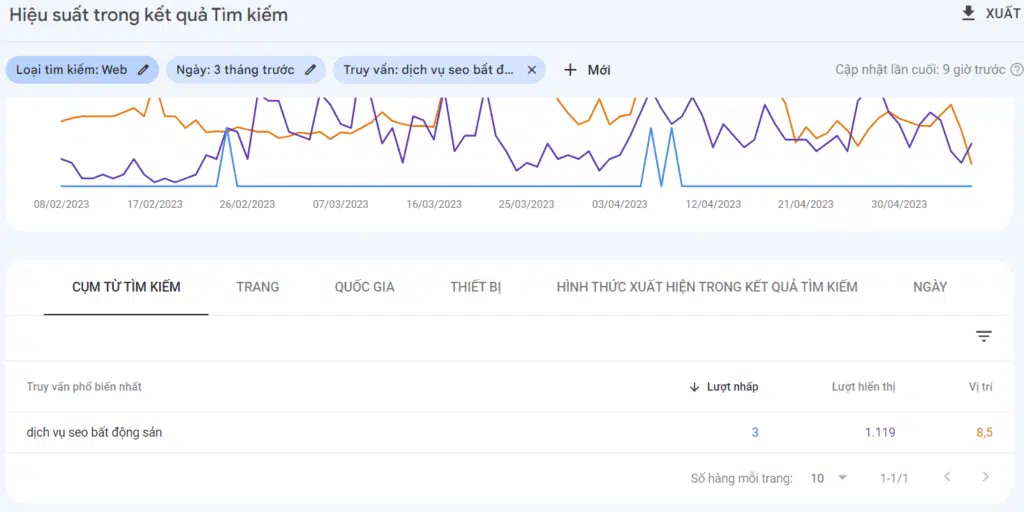This screenshot has width=1024, height=512.
Task: Edit the Loại tìm kiếm Web filter pencil
Action: 143,70
